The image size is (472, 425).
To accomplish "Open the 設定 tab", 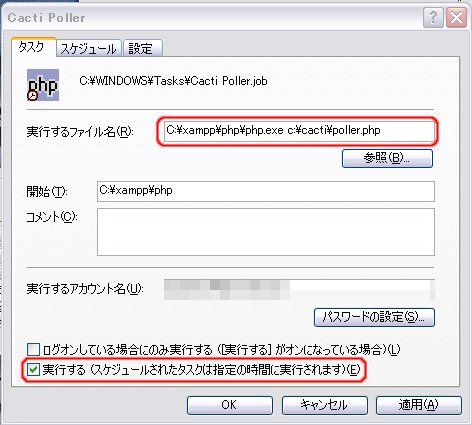I will tap(142, 49).
